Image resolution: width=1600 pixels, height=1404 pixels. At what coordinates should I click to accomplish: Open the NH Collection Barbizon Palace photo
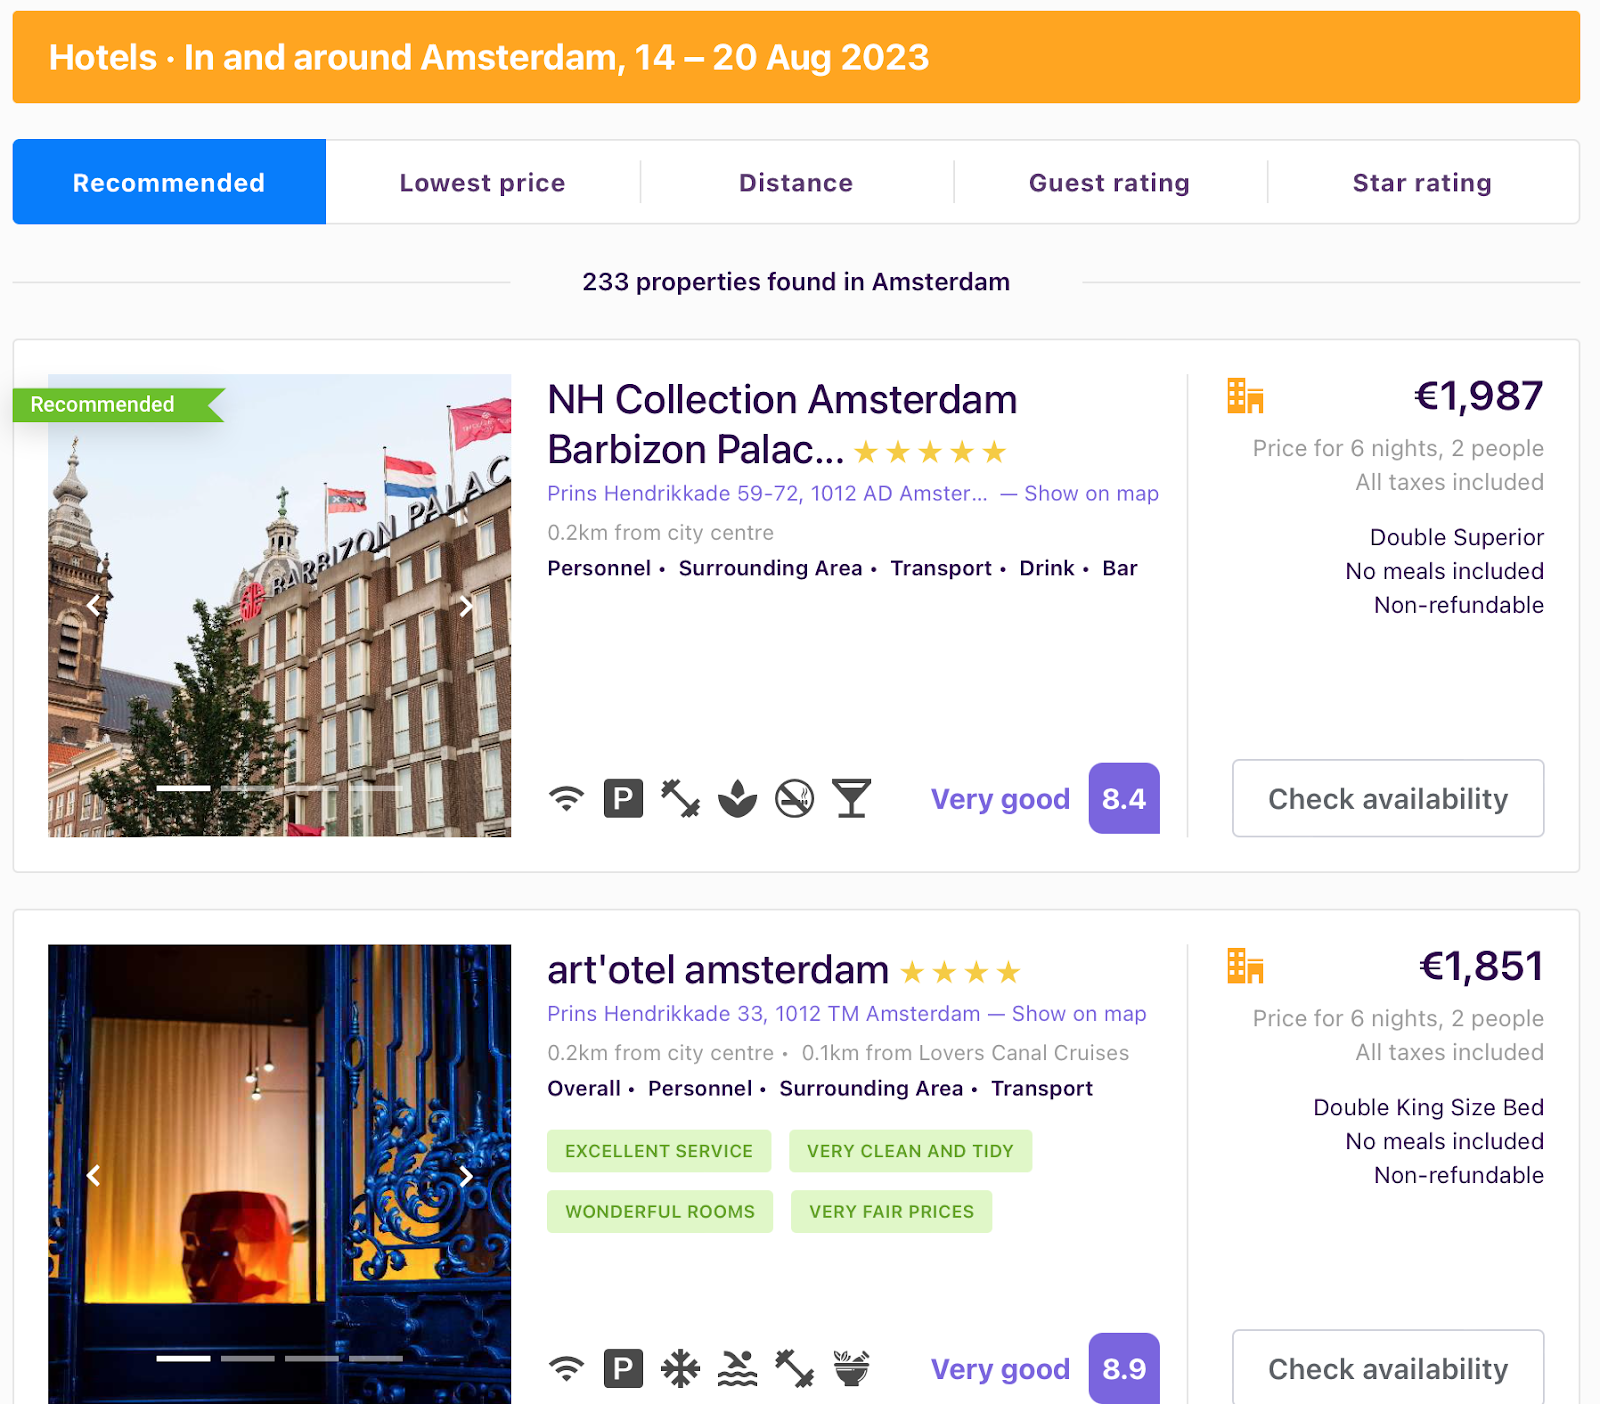click(x=279, y=605)
